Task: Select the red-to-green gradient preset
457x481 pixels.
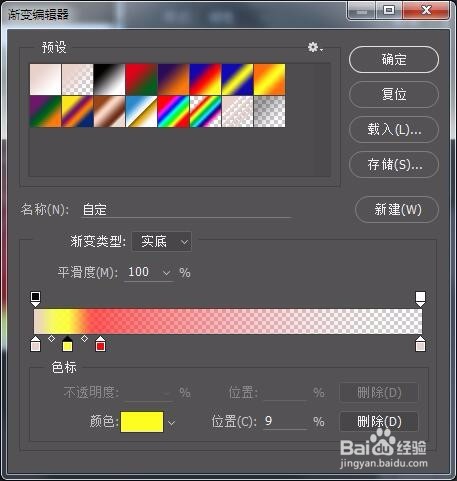Action: pos(141,80)
